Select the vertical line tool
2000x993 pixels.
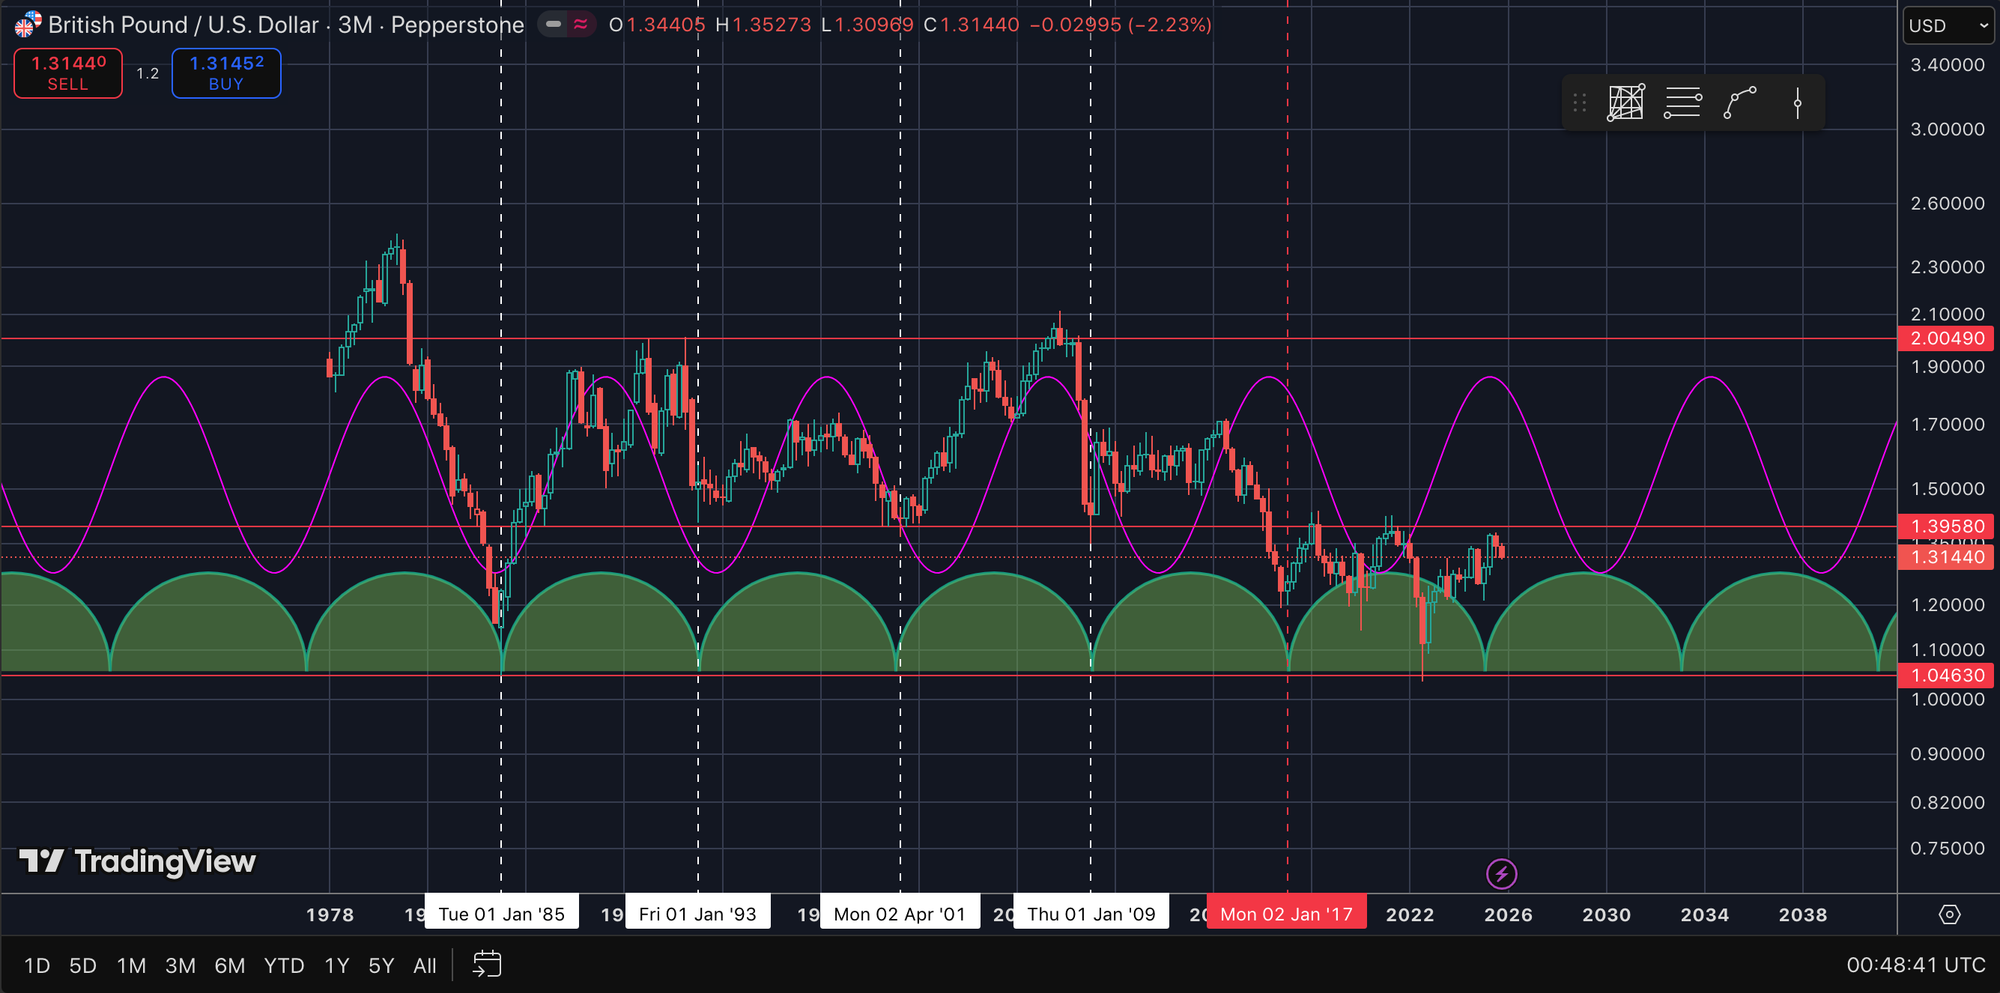(1797, 103)
